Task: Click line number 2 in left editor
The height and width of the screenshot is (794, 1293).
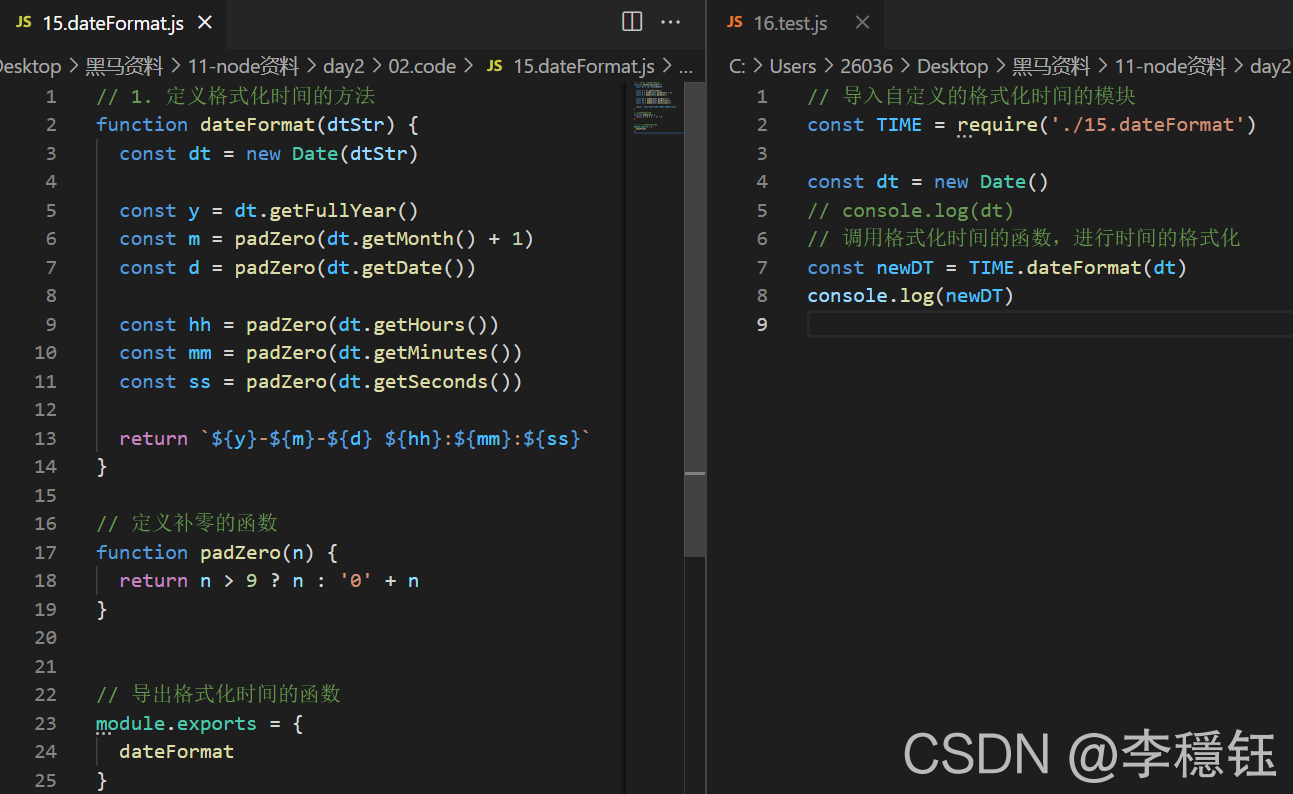Action: click(52, 124)
